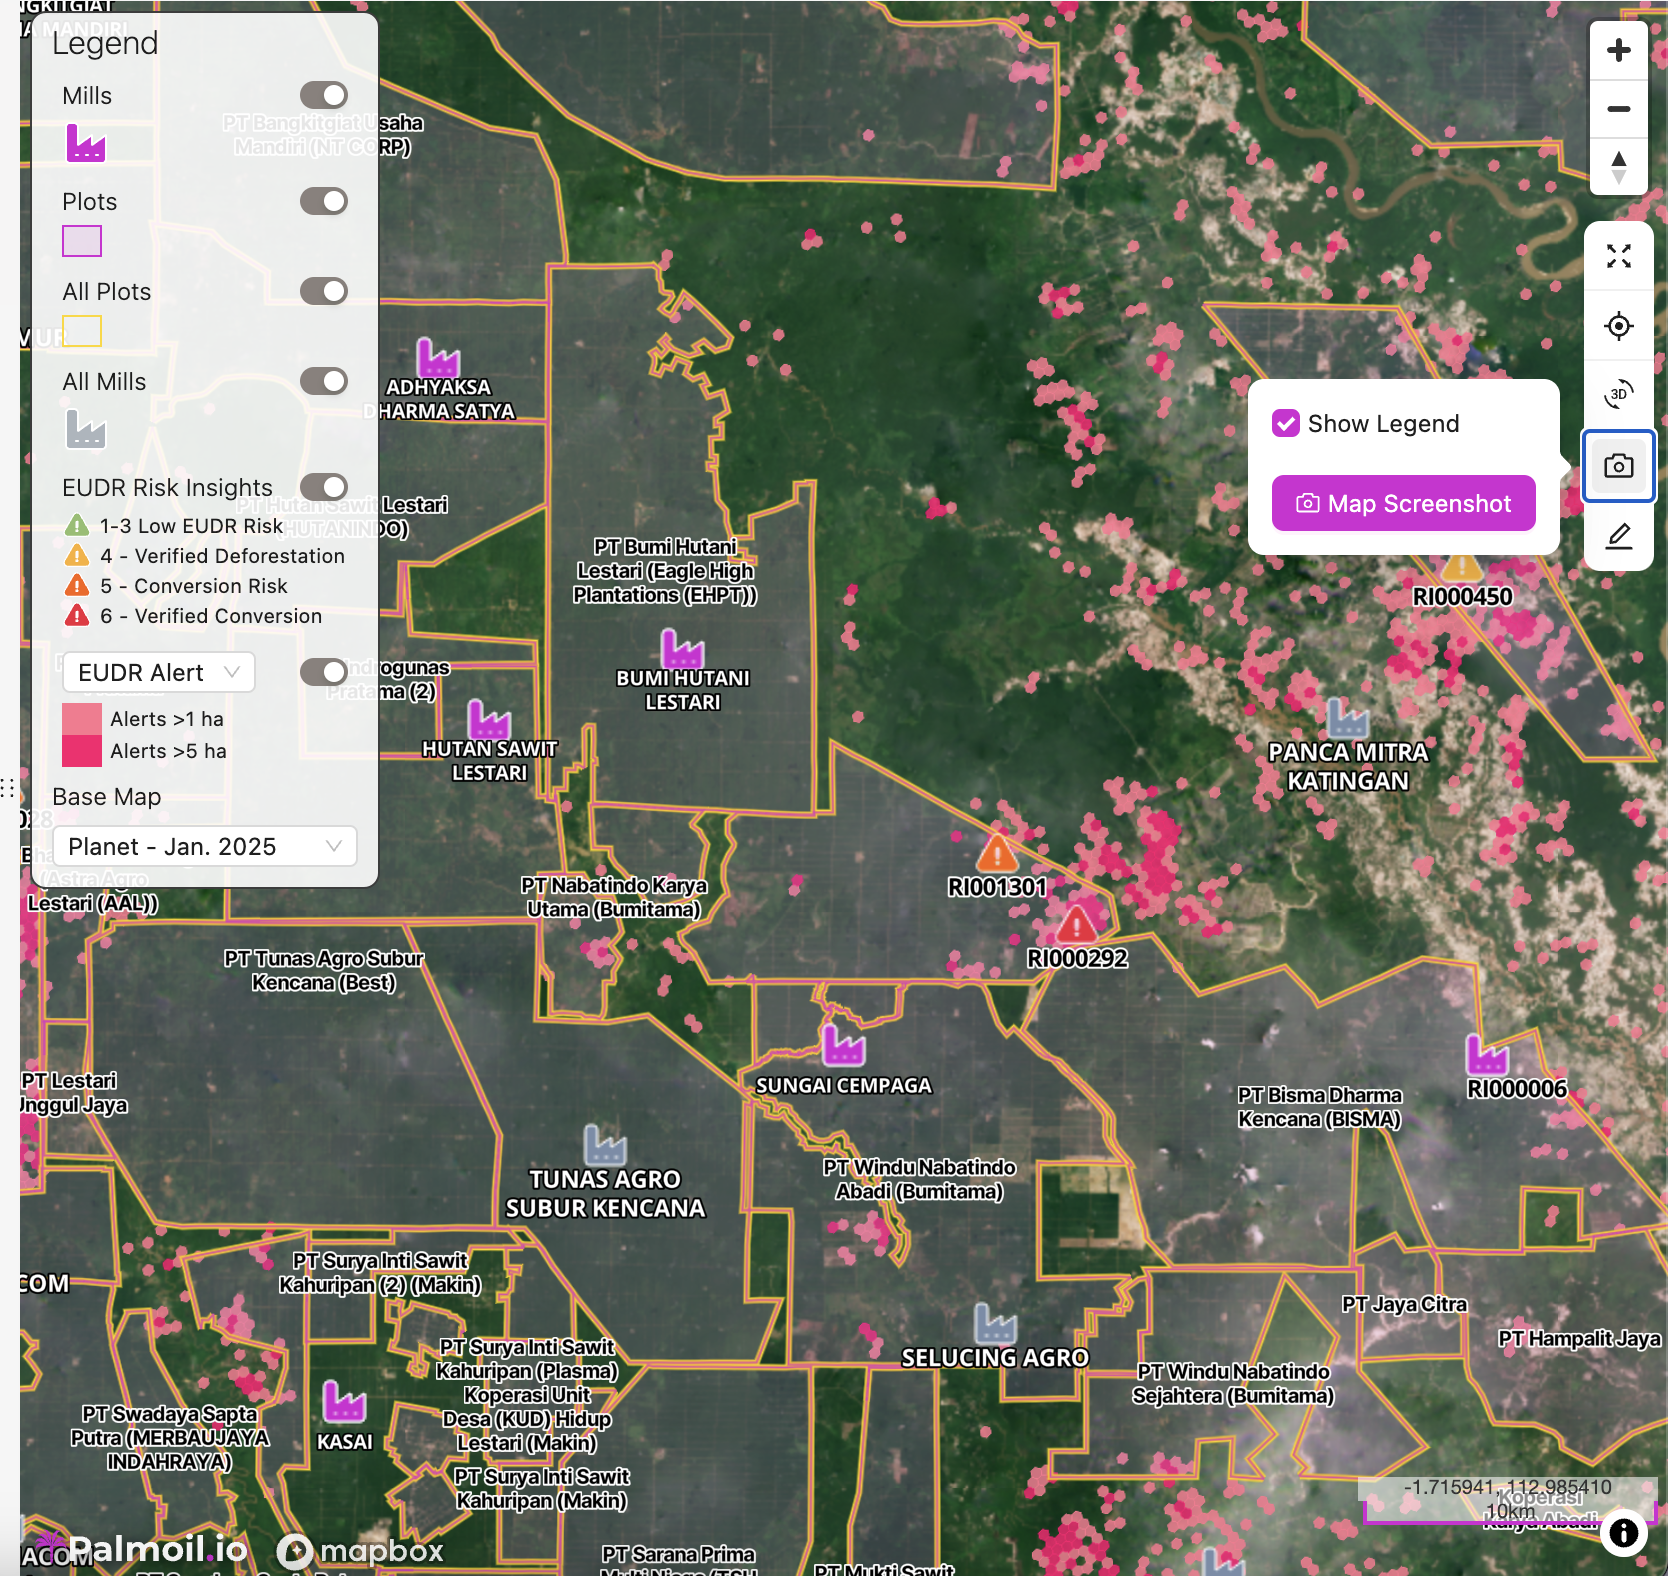Open the Planet - Jan. 2025 base map dropdown
Image resolution: width=1668 pixels, height=1576 pixels.
click(x=205, y=847)
